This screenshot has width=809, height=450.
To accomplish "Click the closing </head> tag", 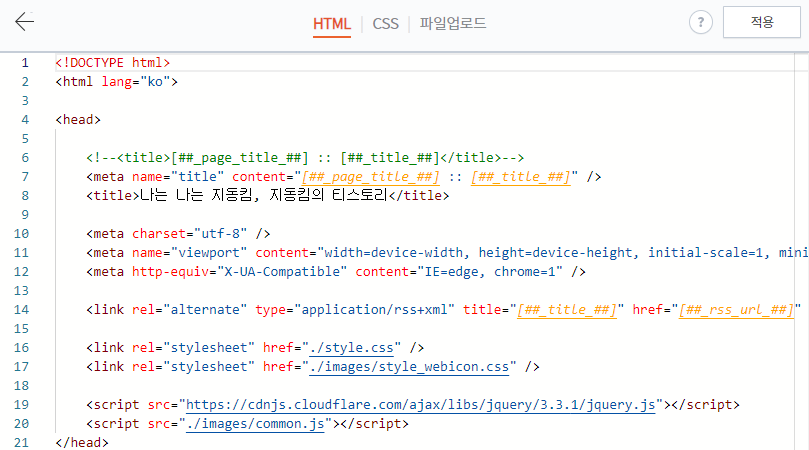I will coord(82,443).
